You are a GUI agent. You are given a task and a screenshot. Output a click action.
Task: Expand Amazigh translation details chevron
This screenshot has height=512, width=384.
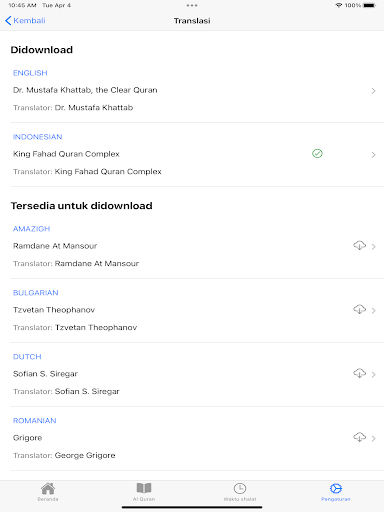pyautogui.click(x=373, y=247)
